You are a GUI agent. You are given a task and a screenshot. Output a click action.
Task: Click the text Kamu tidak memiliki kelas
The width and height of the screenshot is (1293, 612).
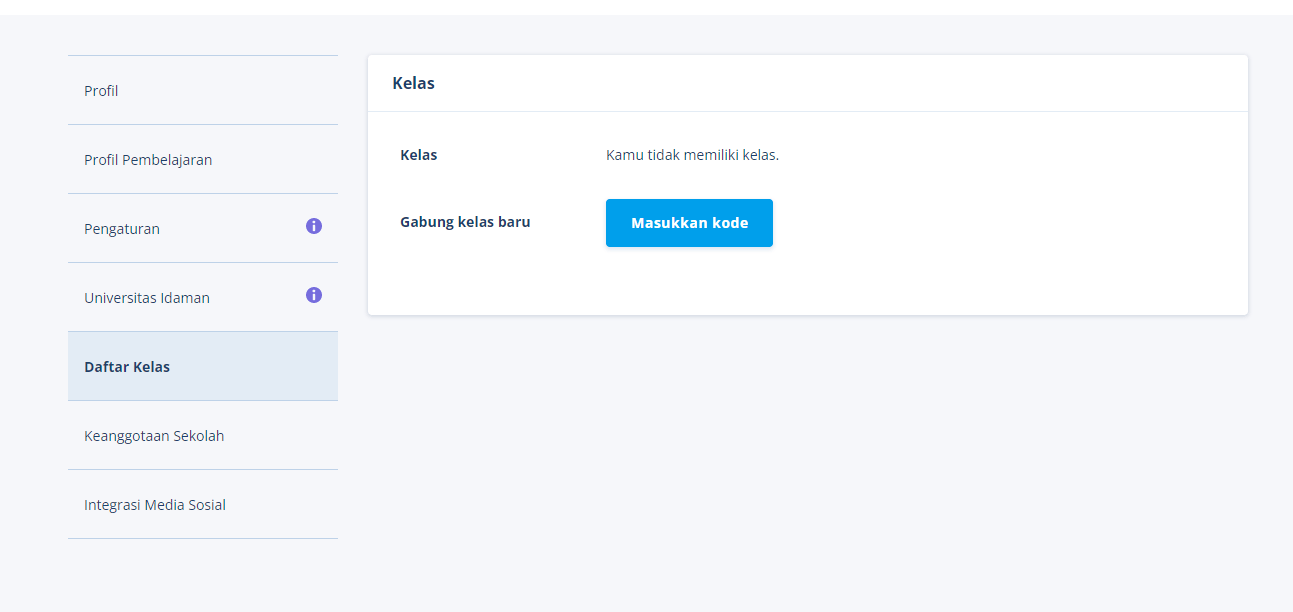pos(692,155)
